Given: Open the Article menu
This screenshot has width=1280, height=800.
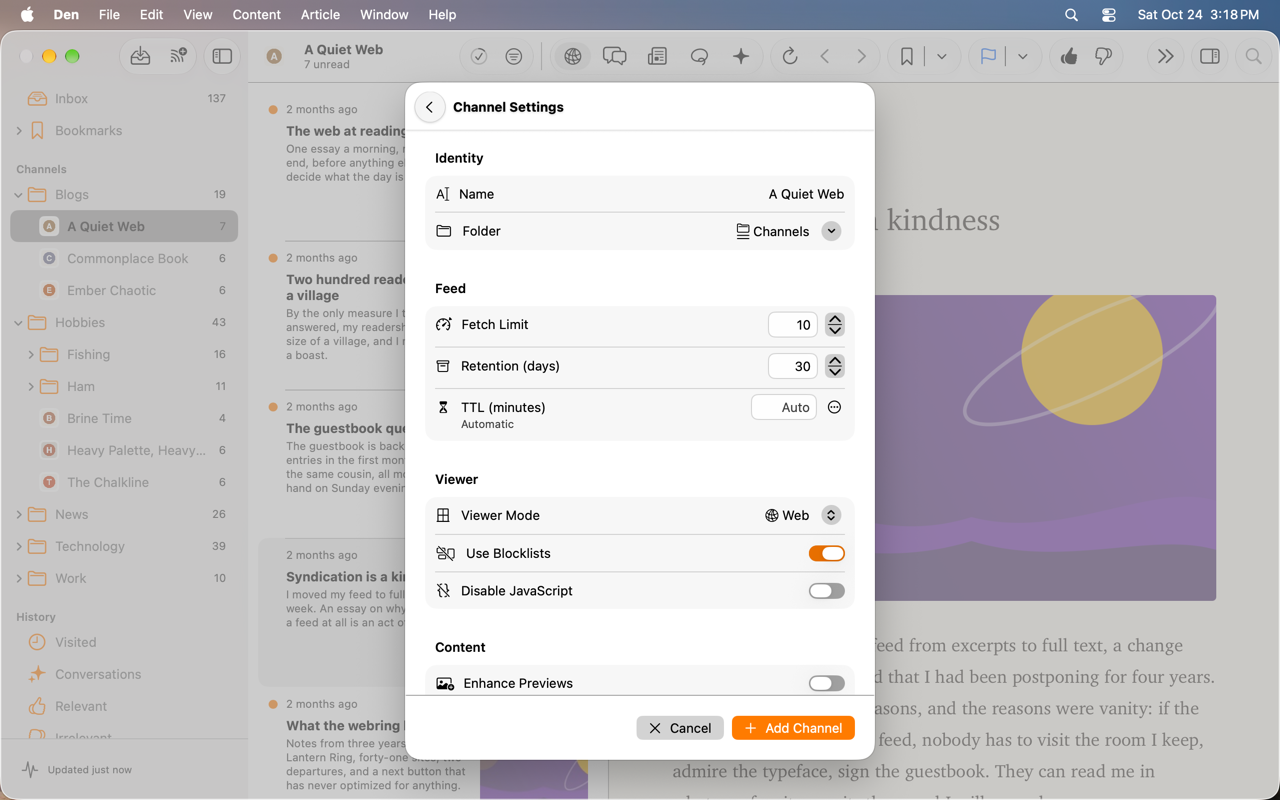Looking at the screenshot, I should 320,15.
